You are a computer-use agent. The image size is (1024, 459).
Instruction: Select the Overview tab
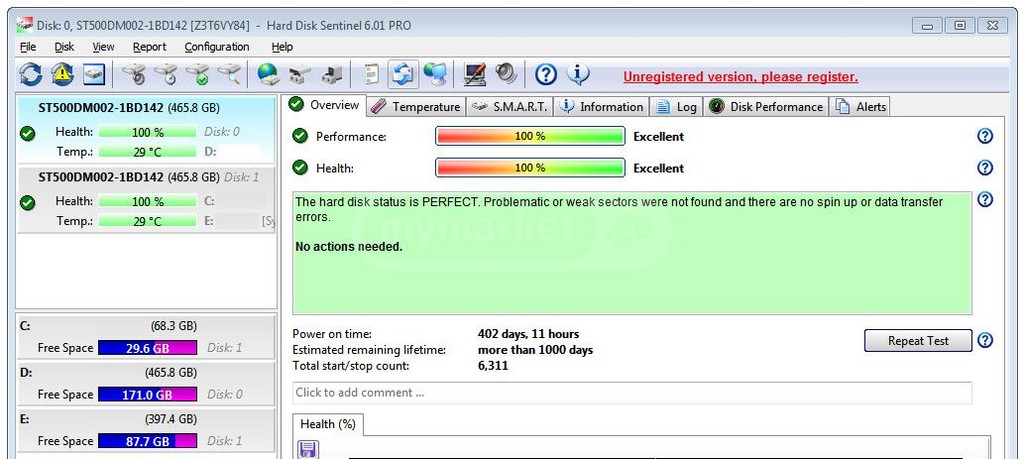coord(325,105)
